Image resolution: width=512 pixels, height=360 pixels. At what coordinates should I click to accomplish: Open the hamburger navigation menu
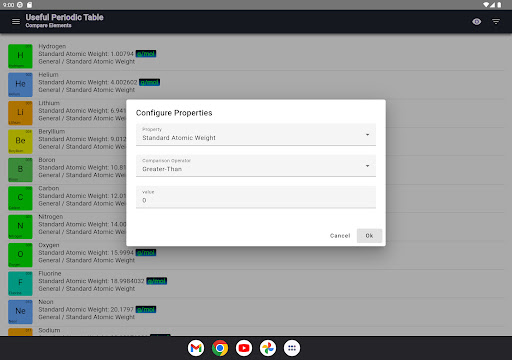pyautogui.click(x=16, y=22)
